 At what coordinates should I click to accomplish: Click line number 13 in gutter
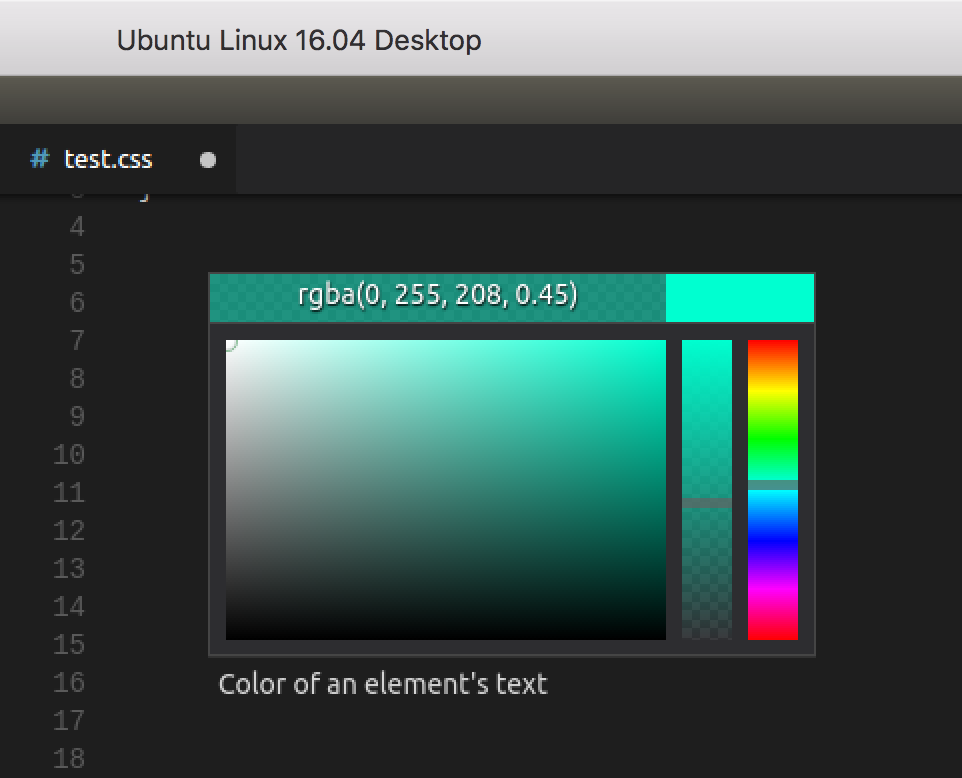click(69, 569)
